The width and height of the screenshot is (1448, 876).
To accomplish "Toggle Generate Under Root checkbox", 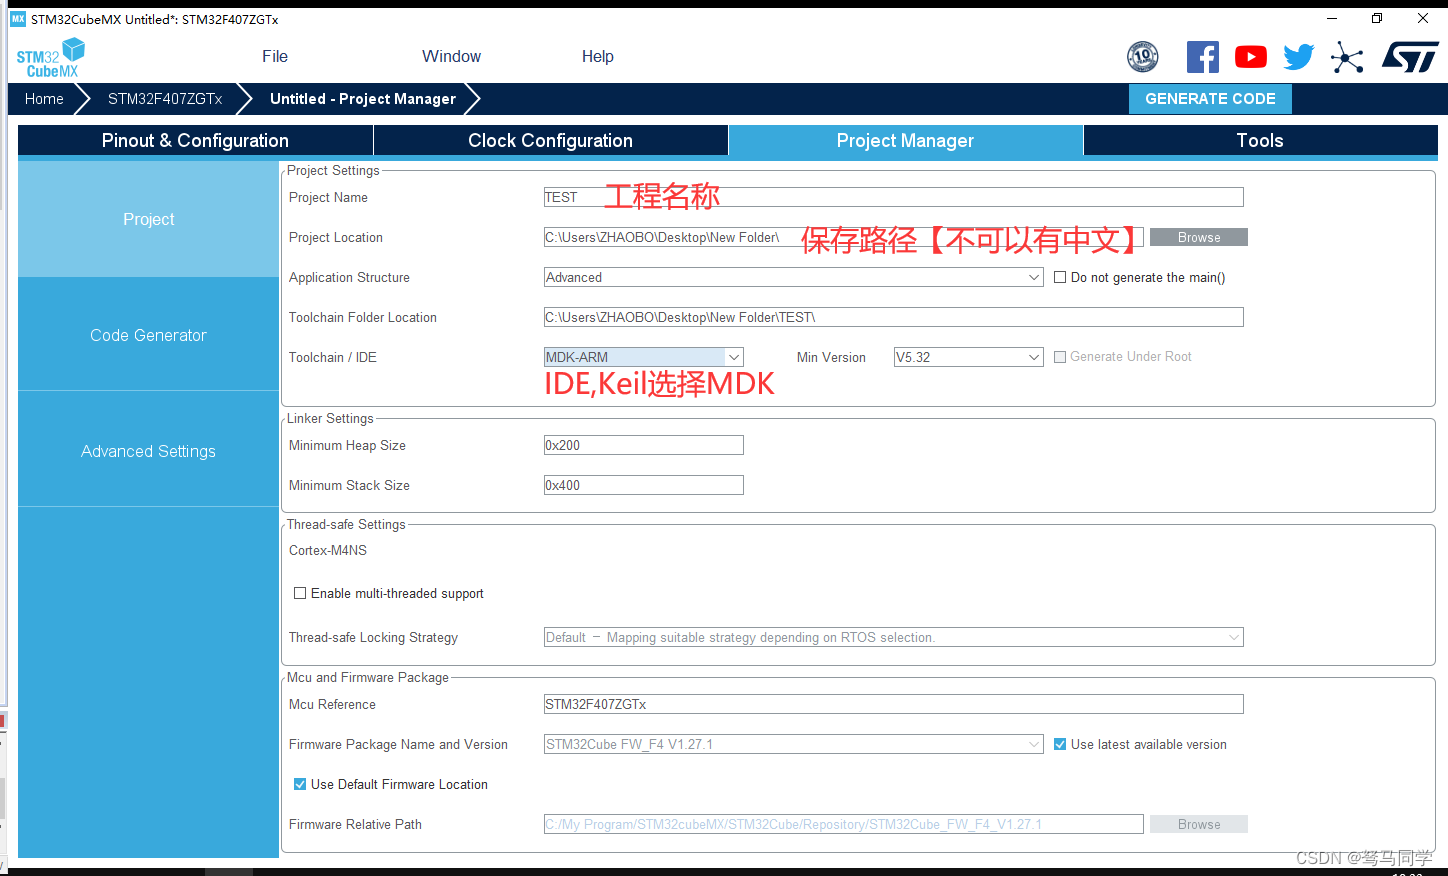I will 1060,357.
